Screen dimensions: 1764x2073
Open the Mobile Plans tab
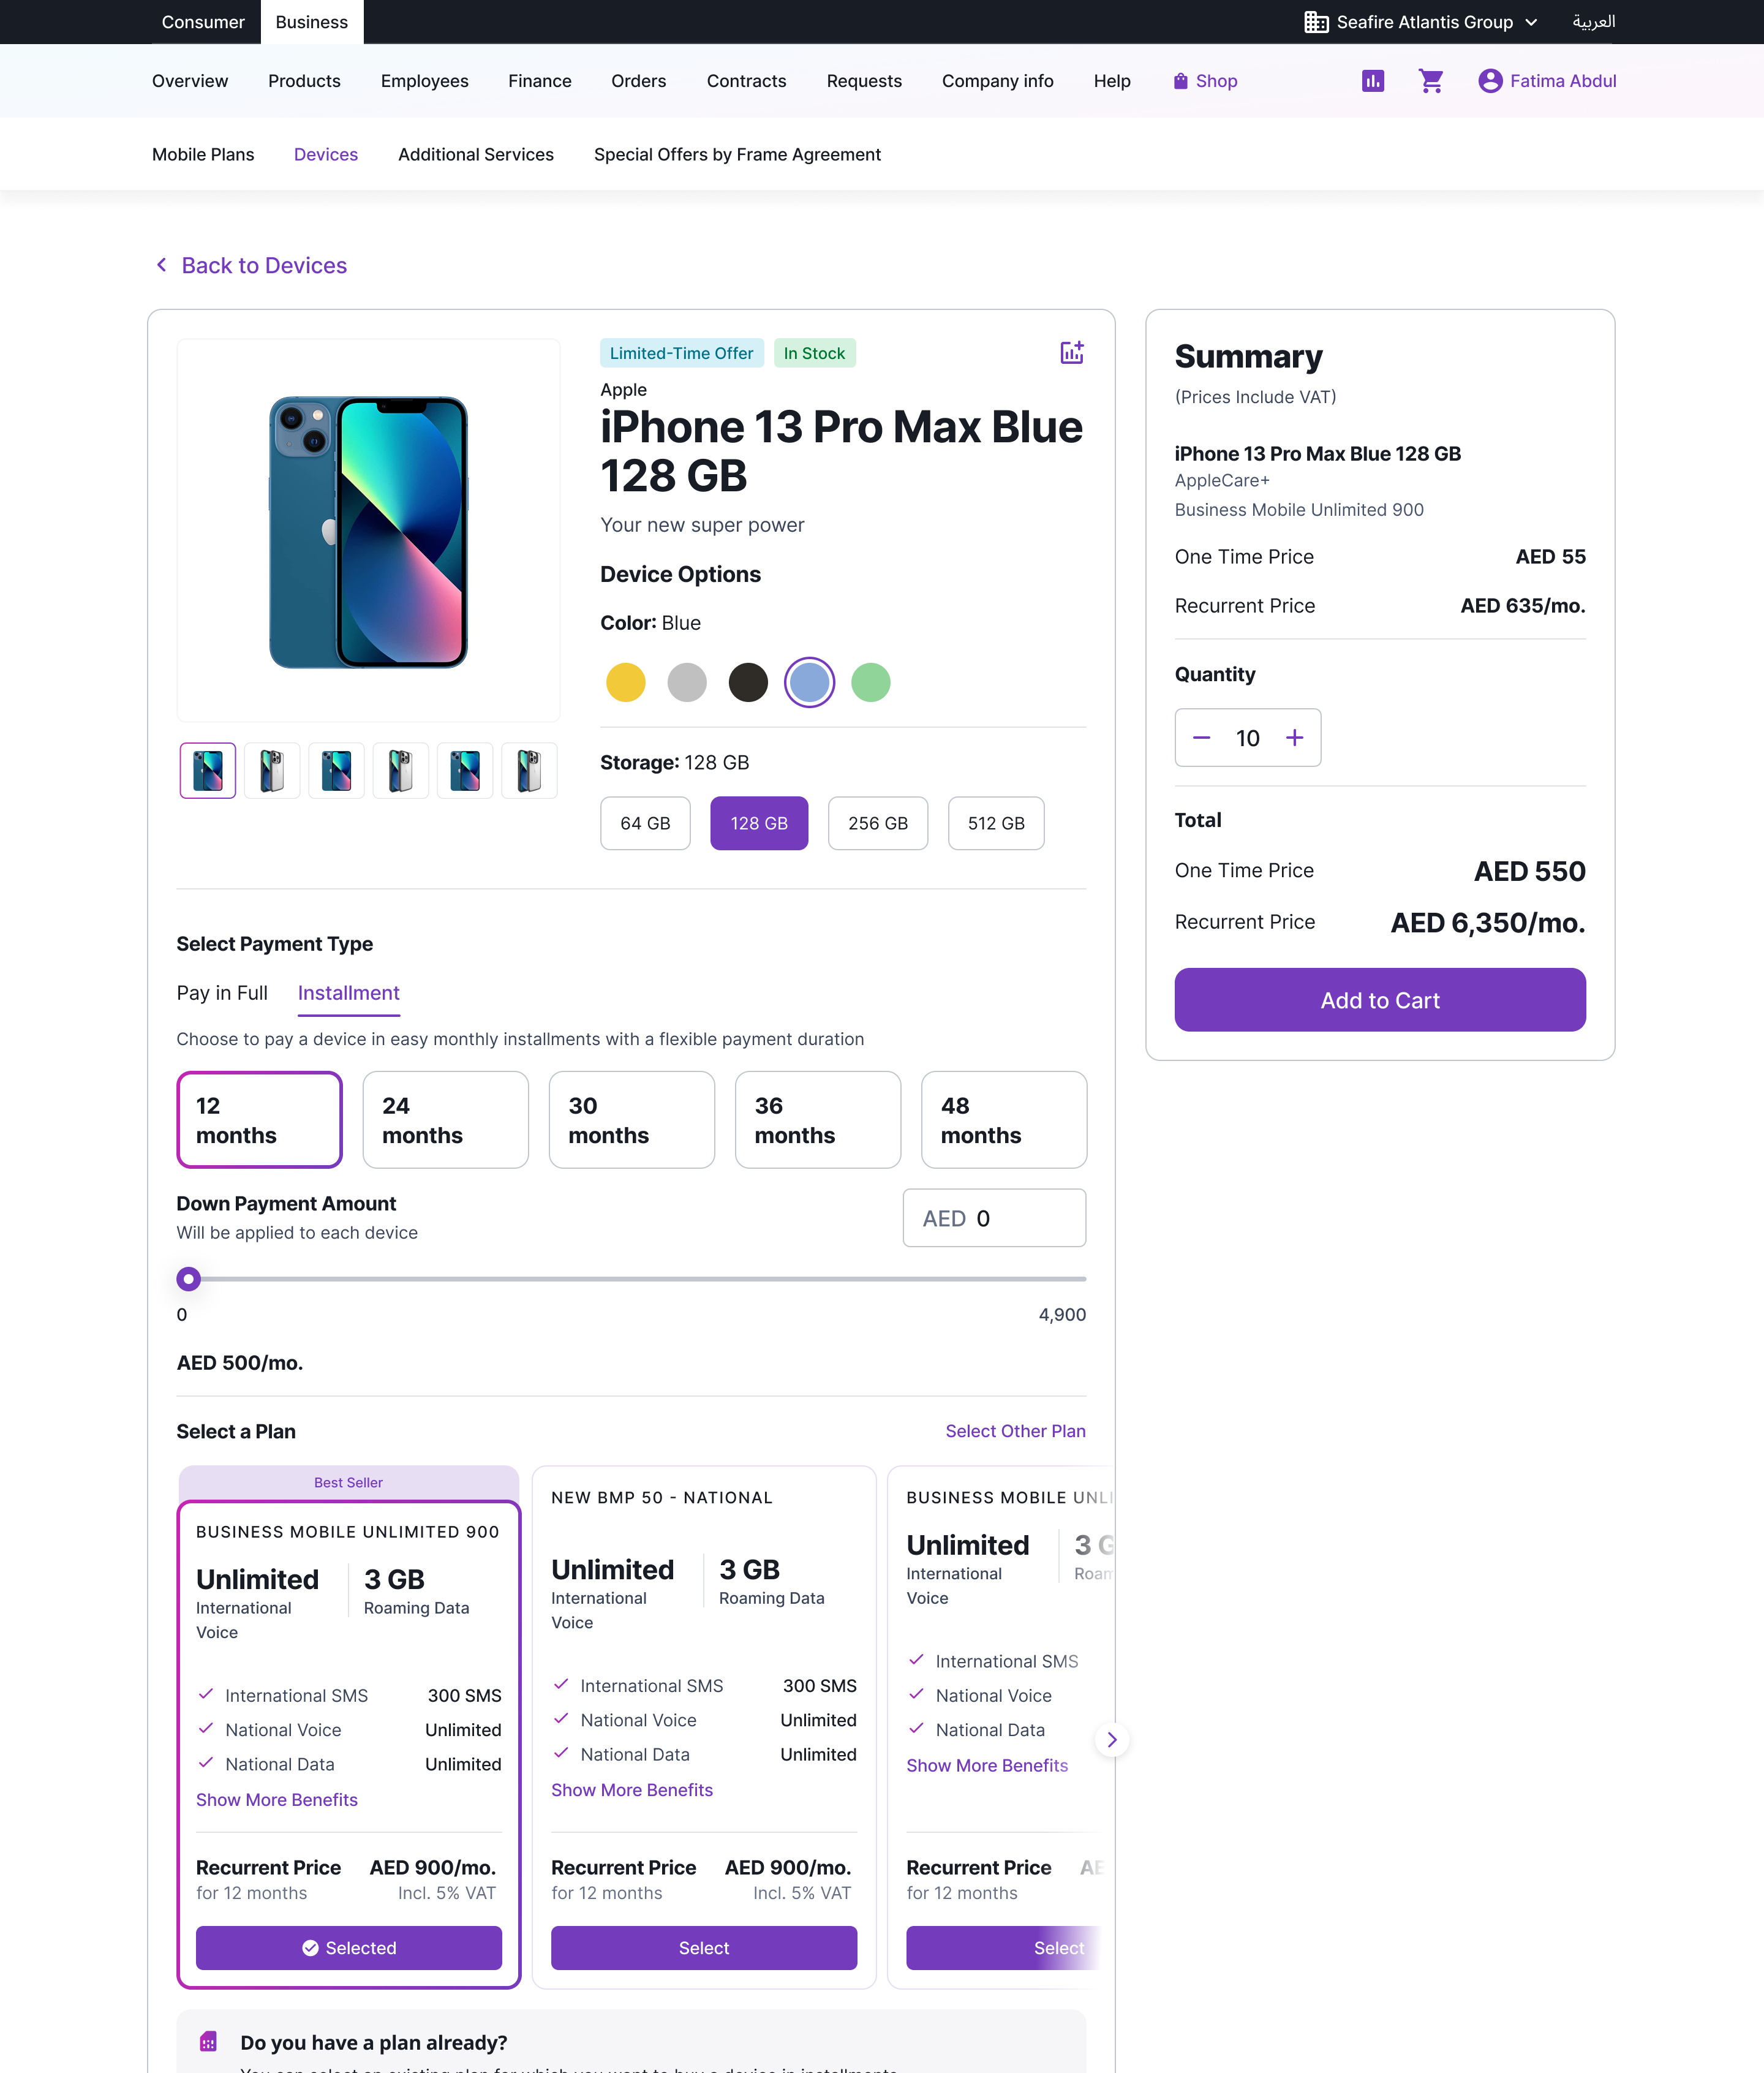pyautogui.click(x=203, y=155)
